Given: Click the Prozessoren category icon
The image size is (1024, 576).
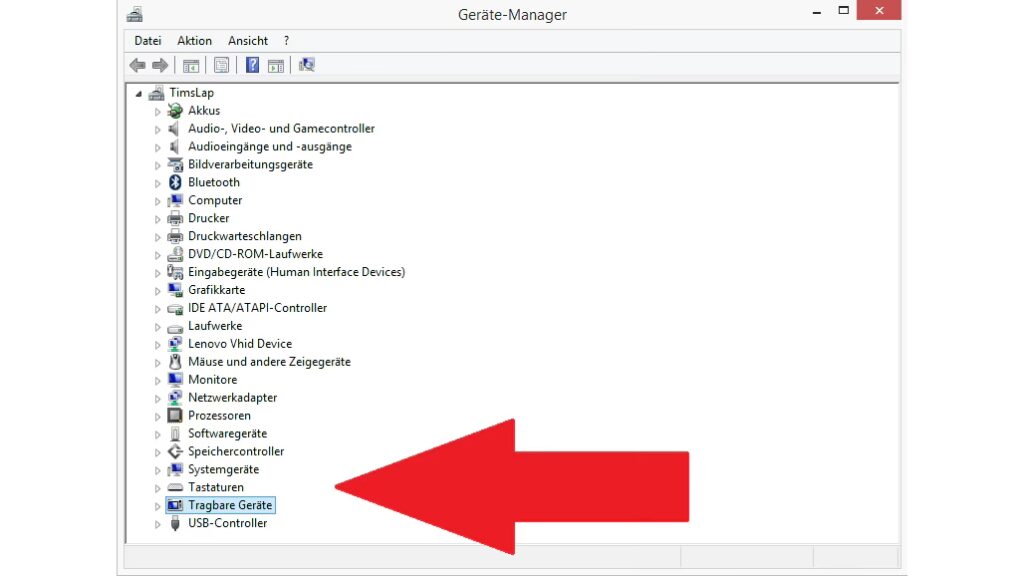Looking at the screenshot, I should coord(175,416).
